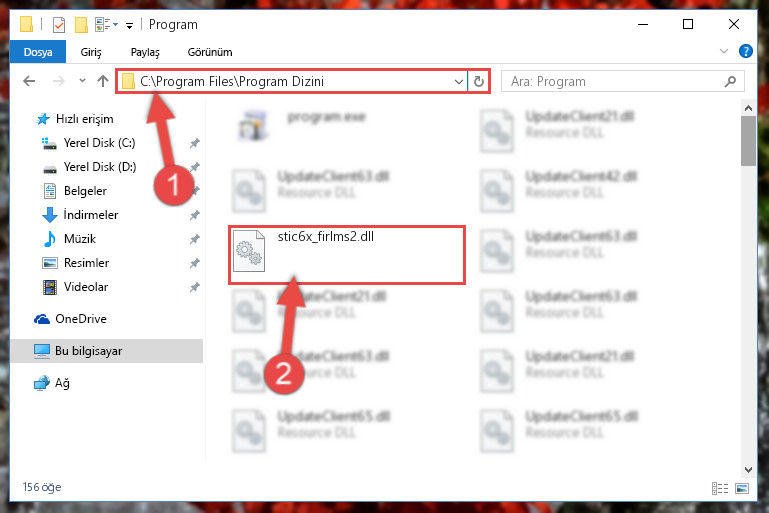
Task: Click the search magnifier icon
Action: [x=730, y=81]
